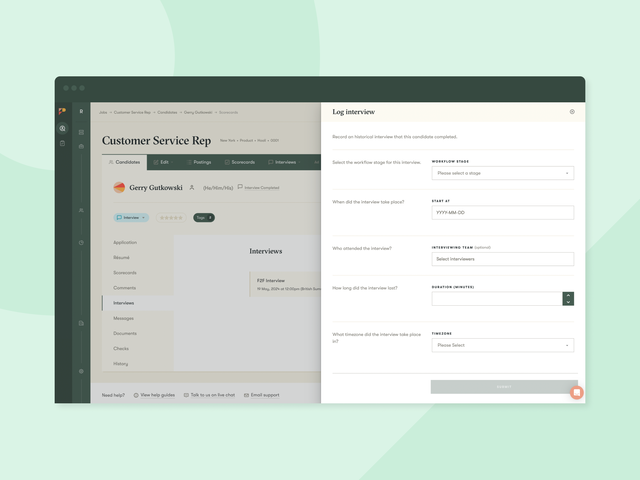Click the person icon beside candidate name
The height and width of the screenshot is (480, 640).
click(191, 187)
